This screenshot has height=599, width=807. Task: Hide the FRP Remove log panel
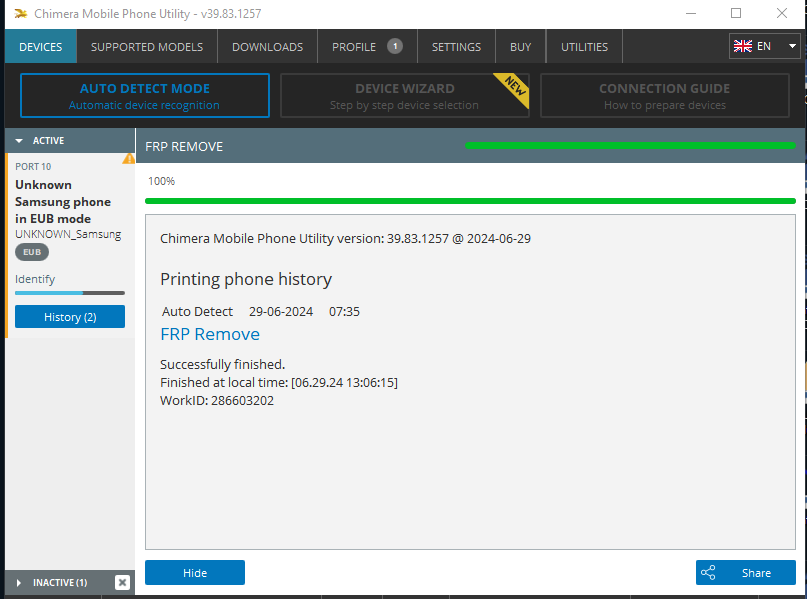click(x=195, y=572)
